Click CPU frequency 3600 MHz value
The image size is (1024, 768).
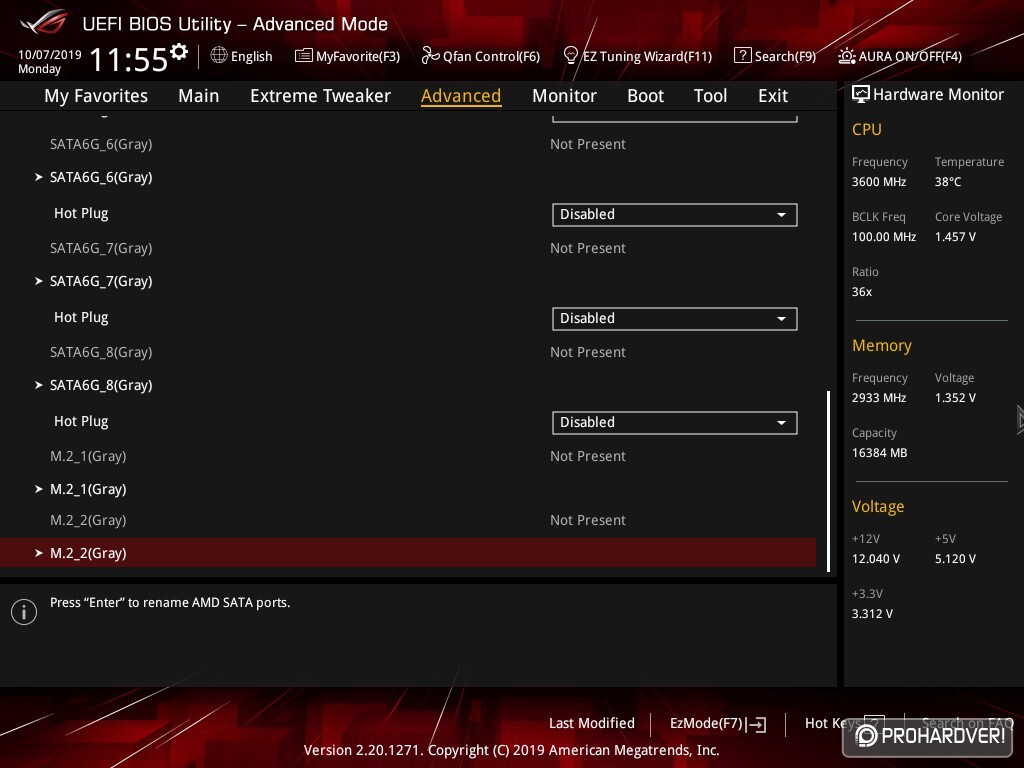tap(879, 182)
